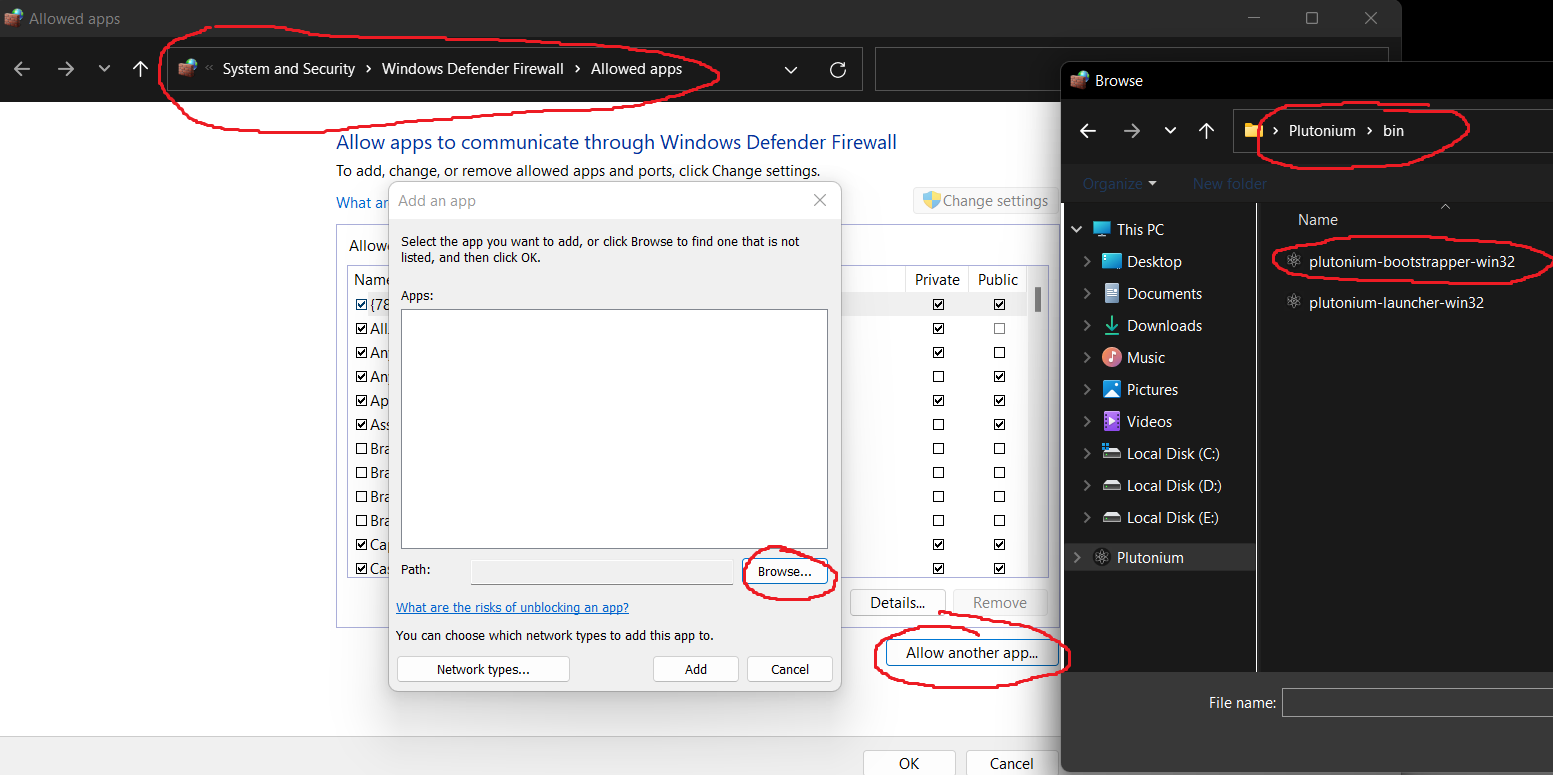This screenshot has height=775, width=1553.
Task: Select Local Disk (D:) drive icon
Action: tap(1111, 485)
